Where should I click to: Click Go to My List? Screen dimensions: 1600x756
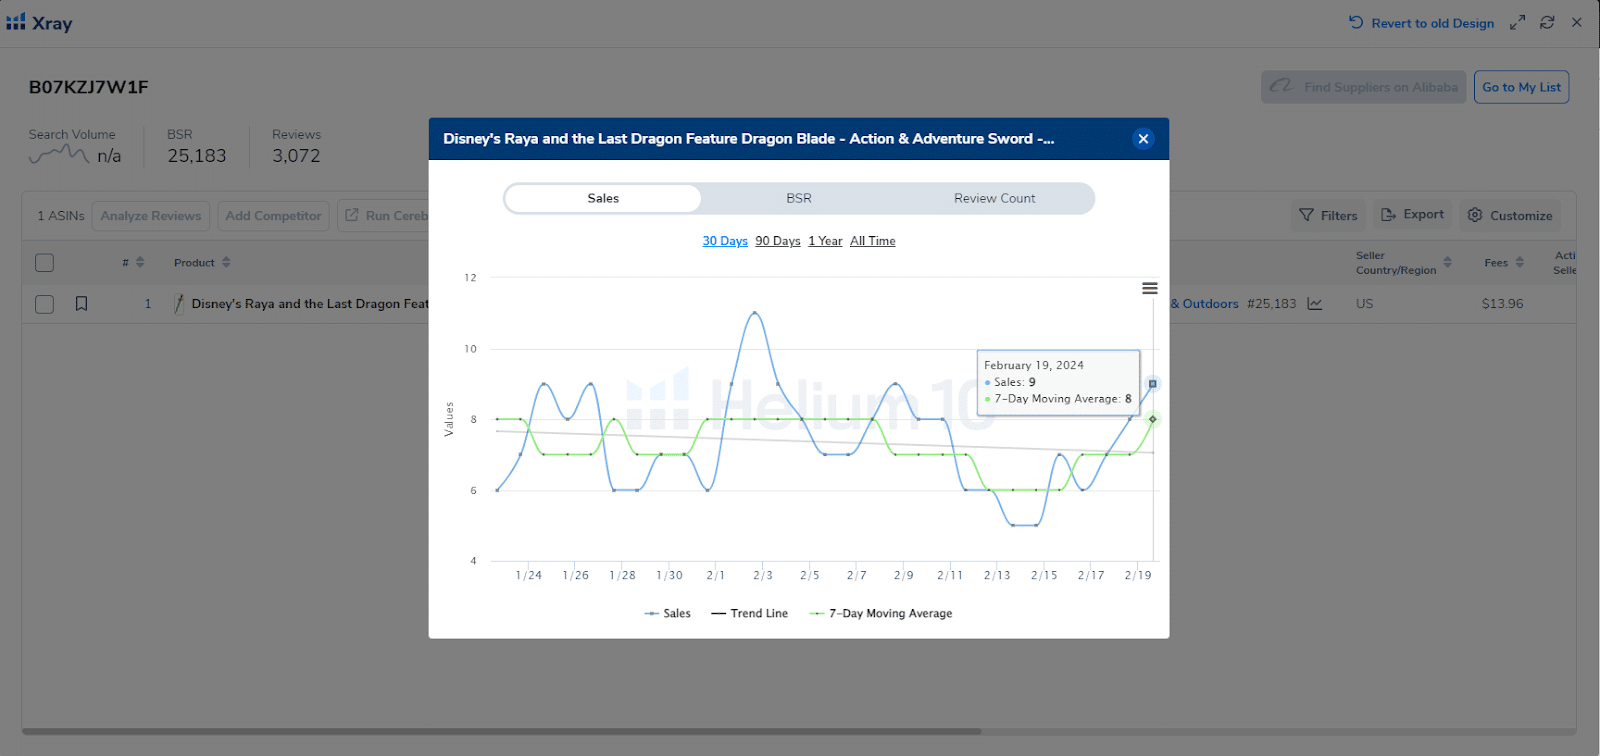point(1521,87)
